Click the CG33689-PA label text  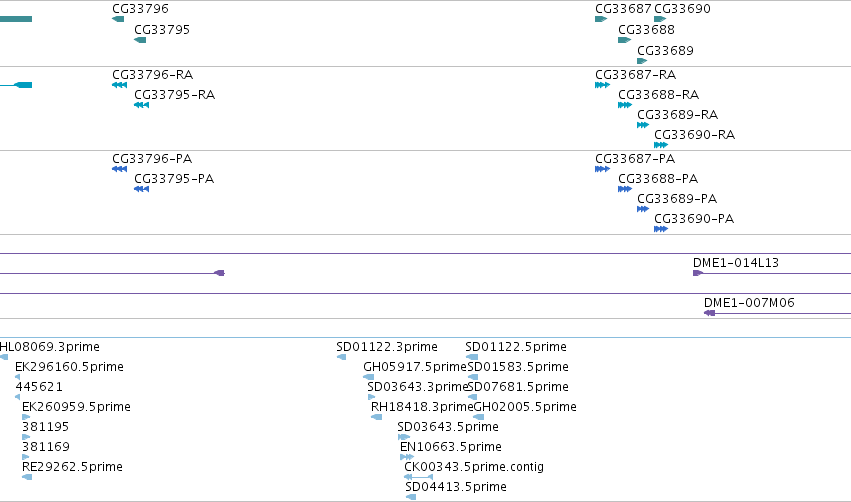pos(677,199)
